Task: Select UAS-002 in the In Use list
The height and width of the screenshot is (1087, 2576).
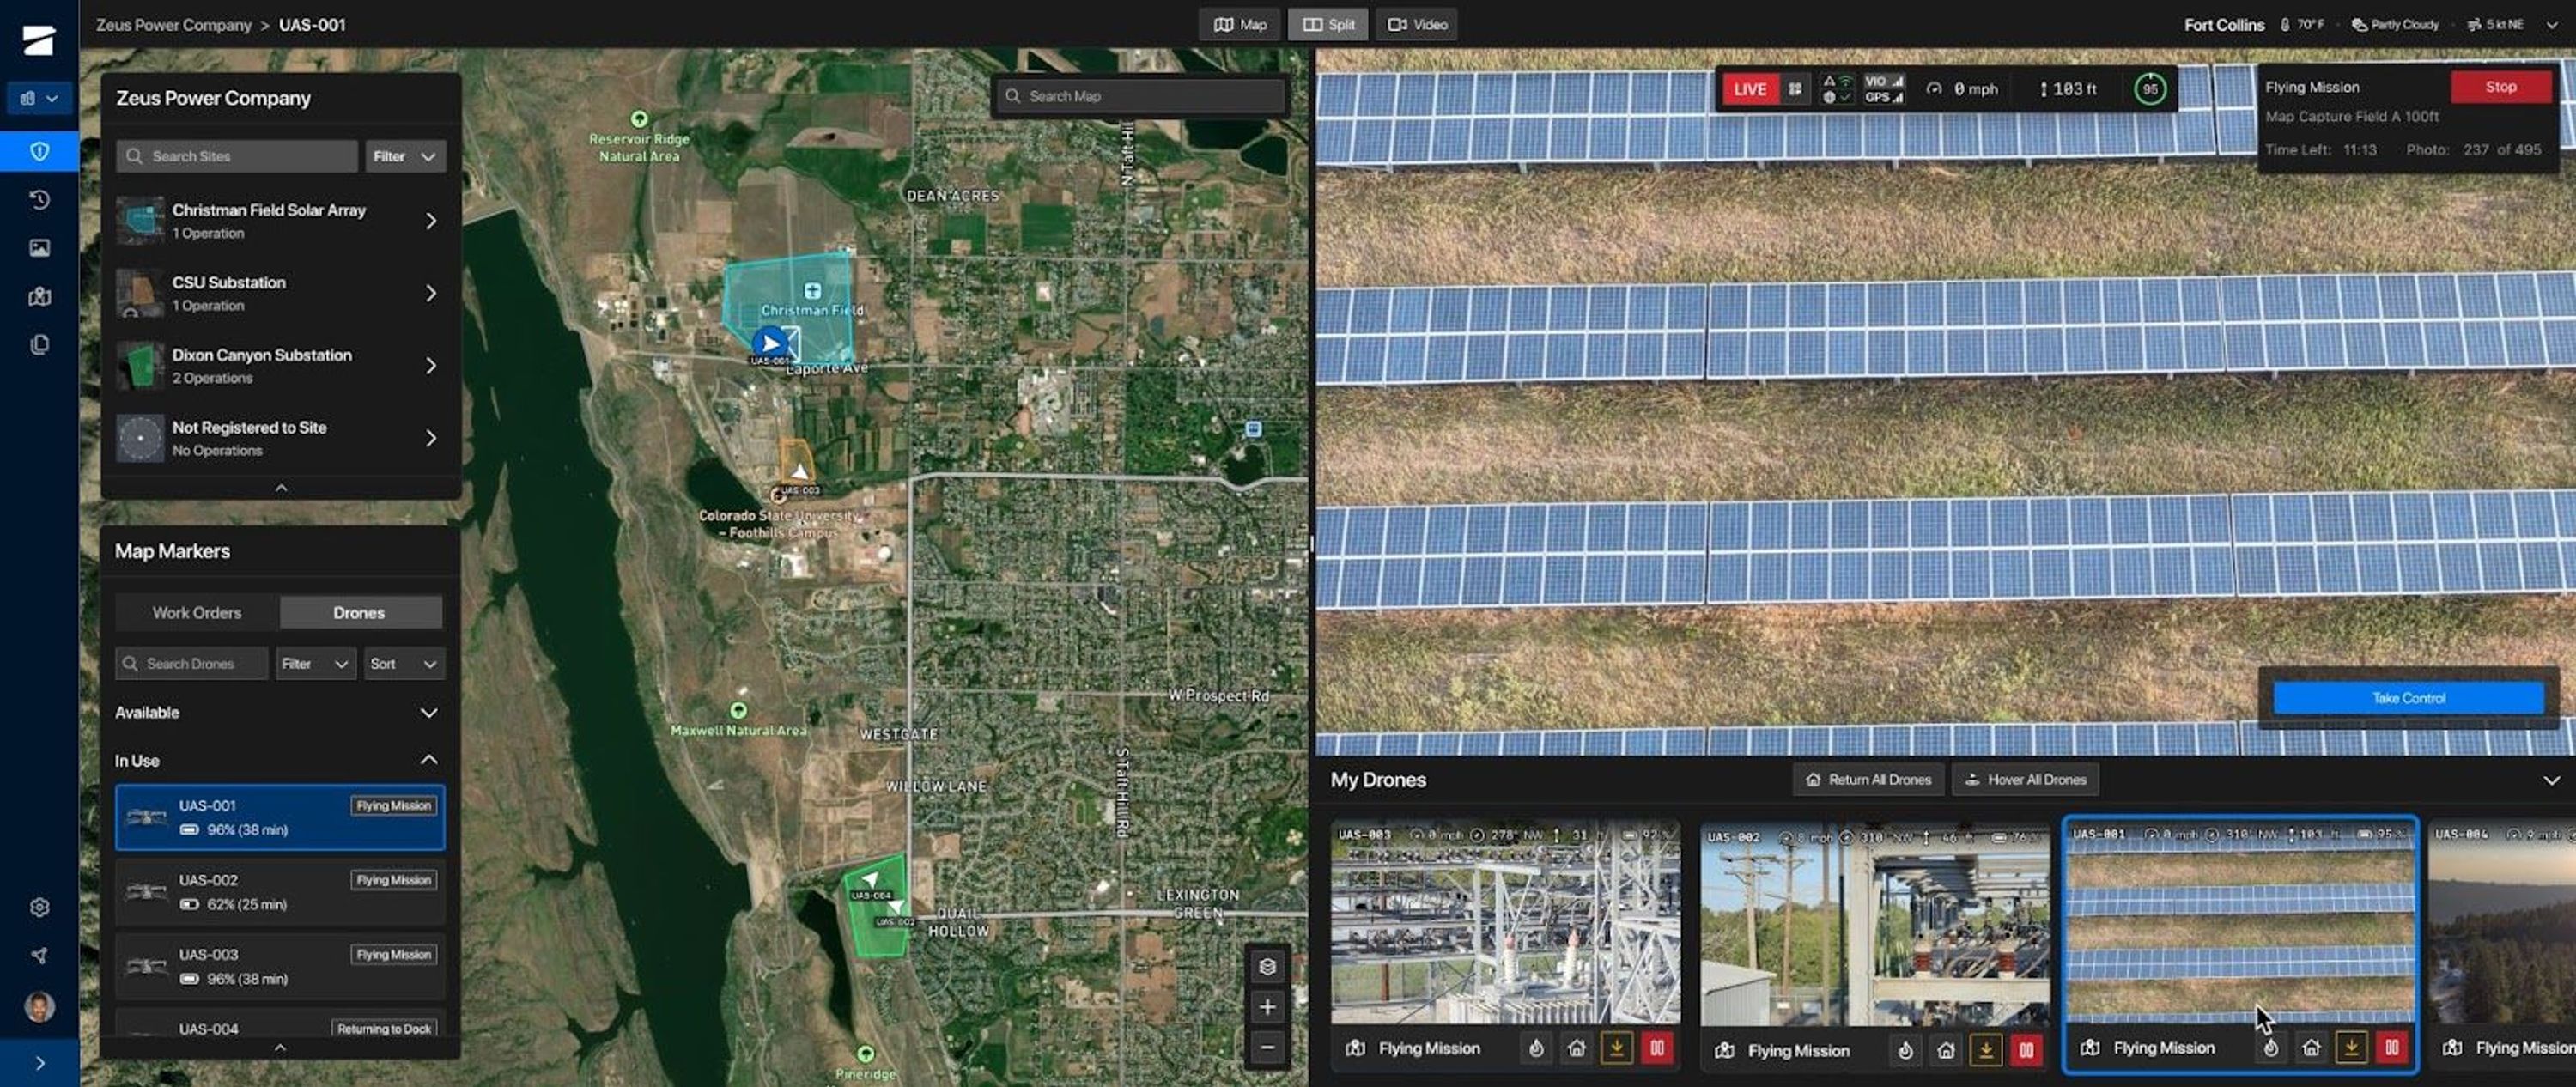Action: (279, 891)
